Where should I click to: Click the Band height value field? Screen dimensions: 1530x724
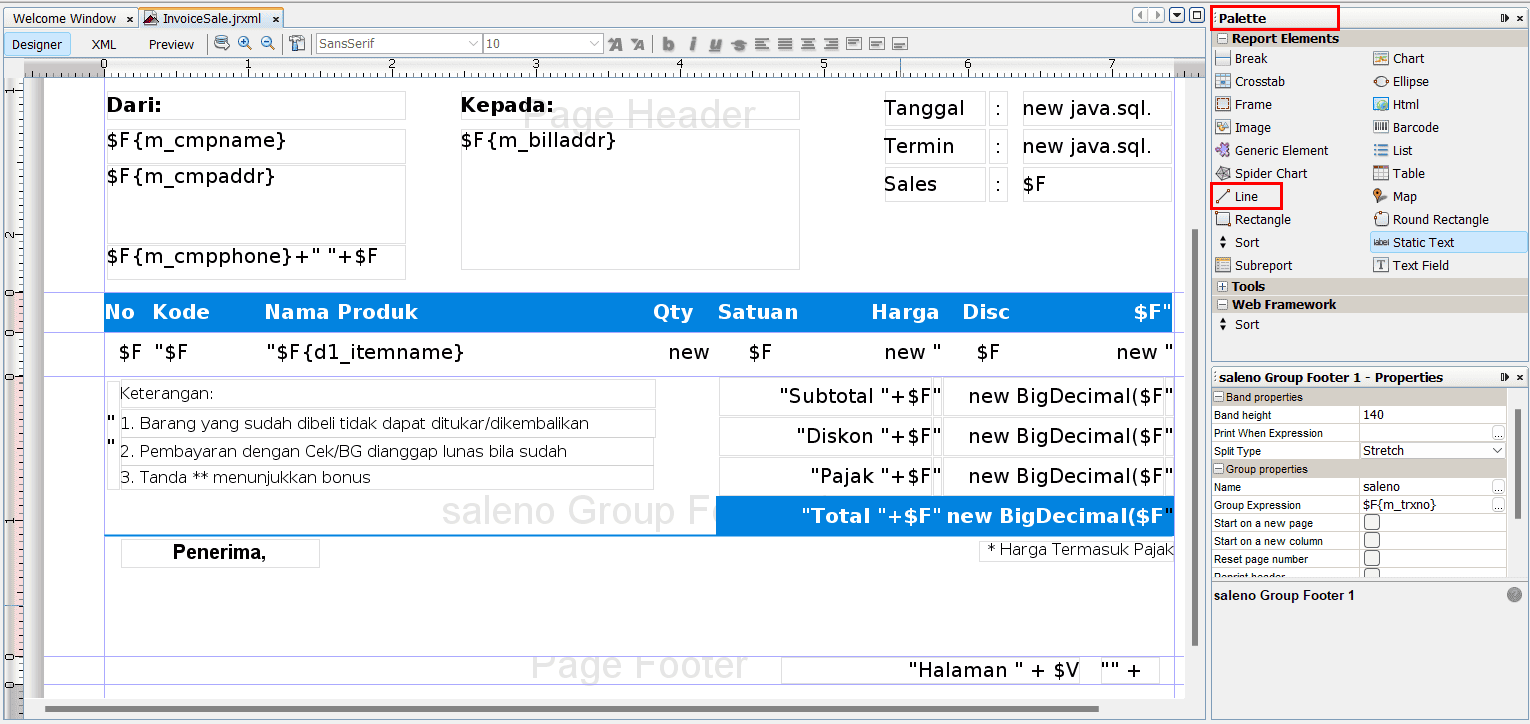point(1430,415)
